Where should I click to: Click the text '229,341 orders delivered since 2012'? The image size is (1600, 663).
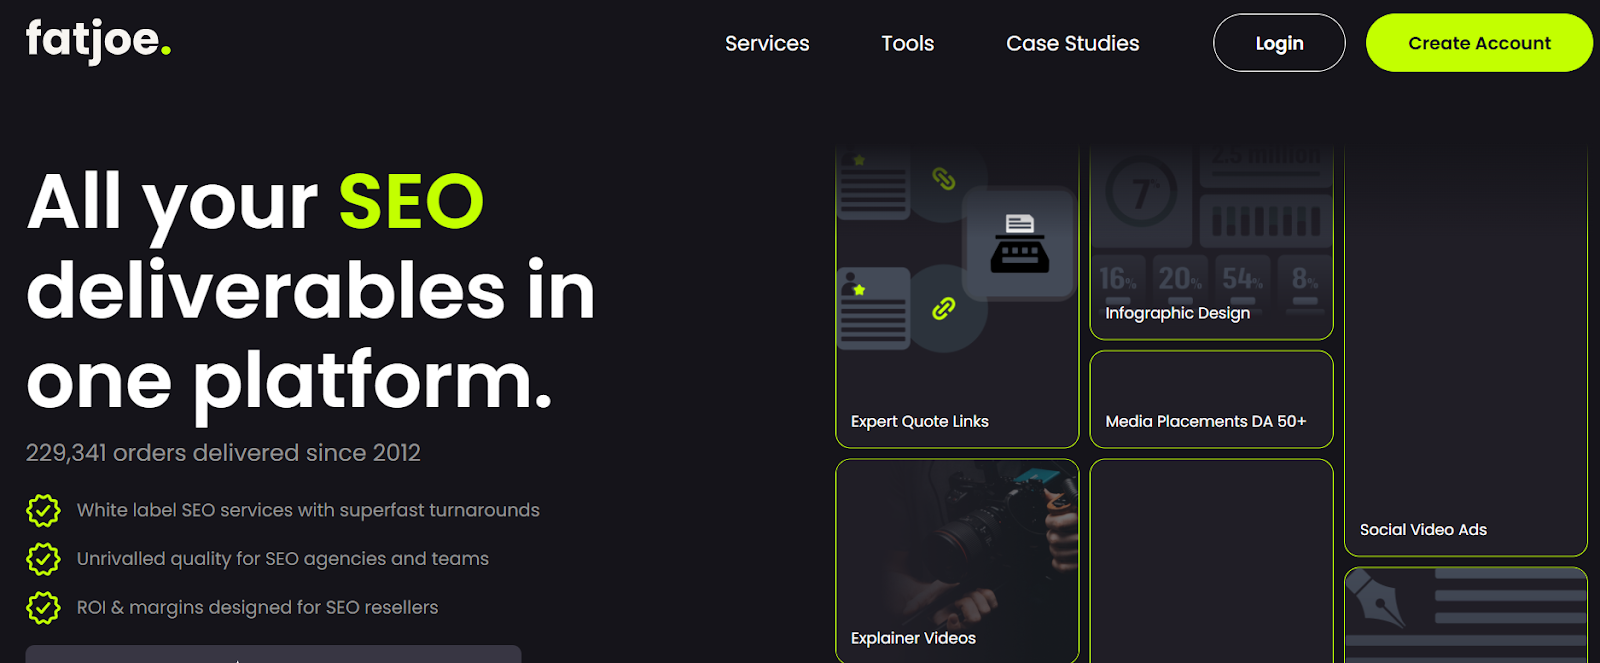223,453
